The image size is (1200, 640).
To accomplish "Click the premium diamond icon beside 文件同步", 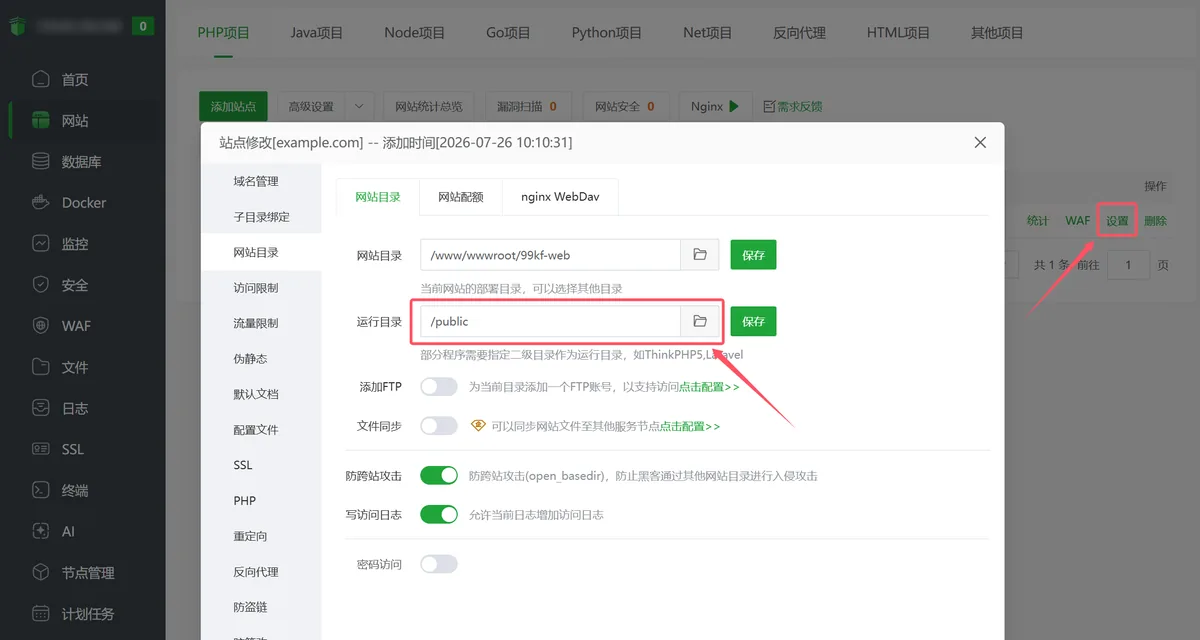I will pyautogui.click(x=478, y=425).
